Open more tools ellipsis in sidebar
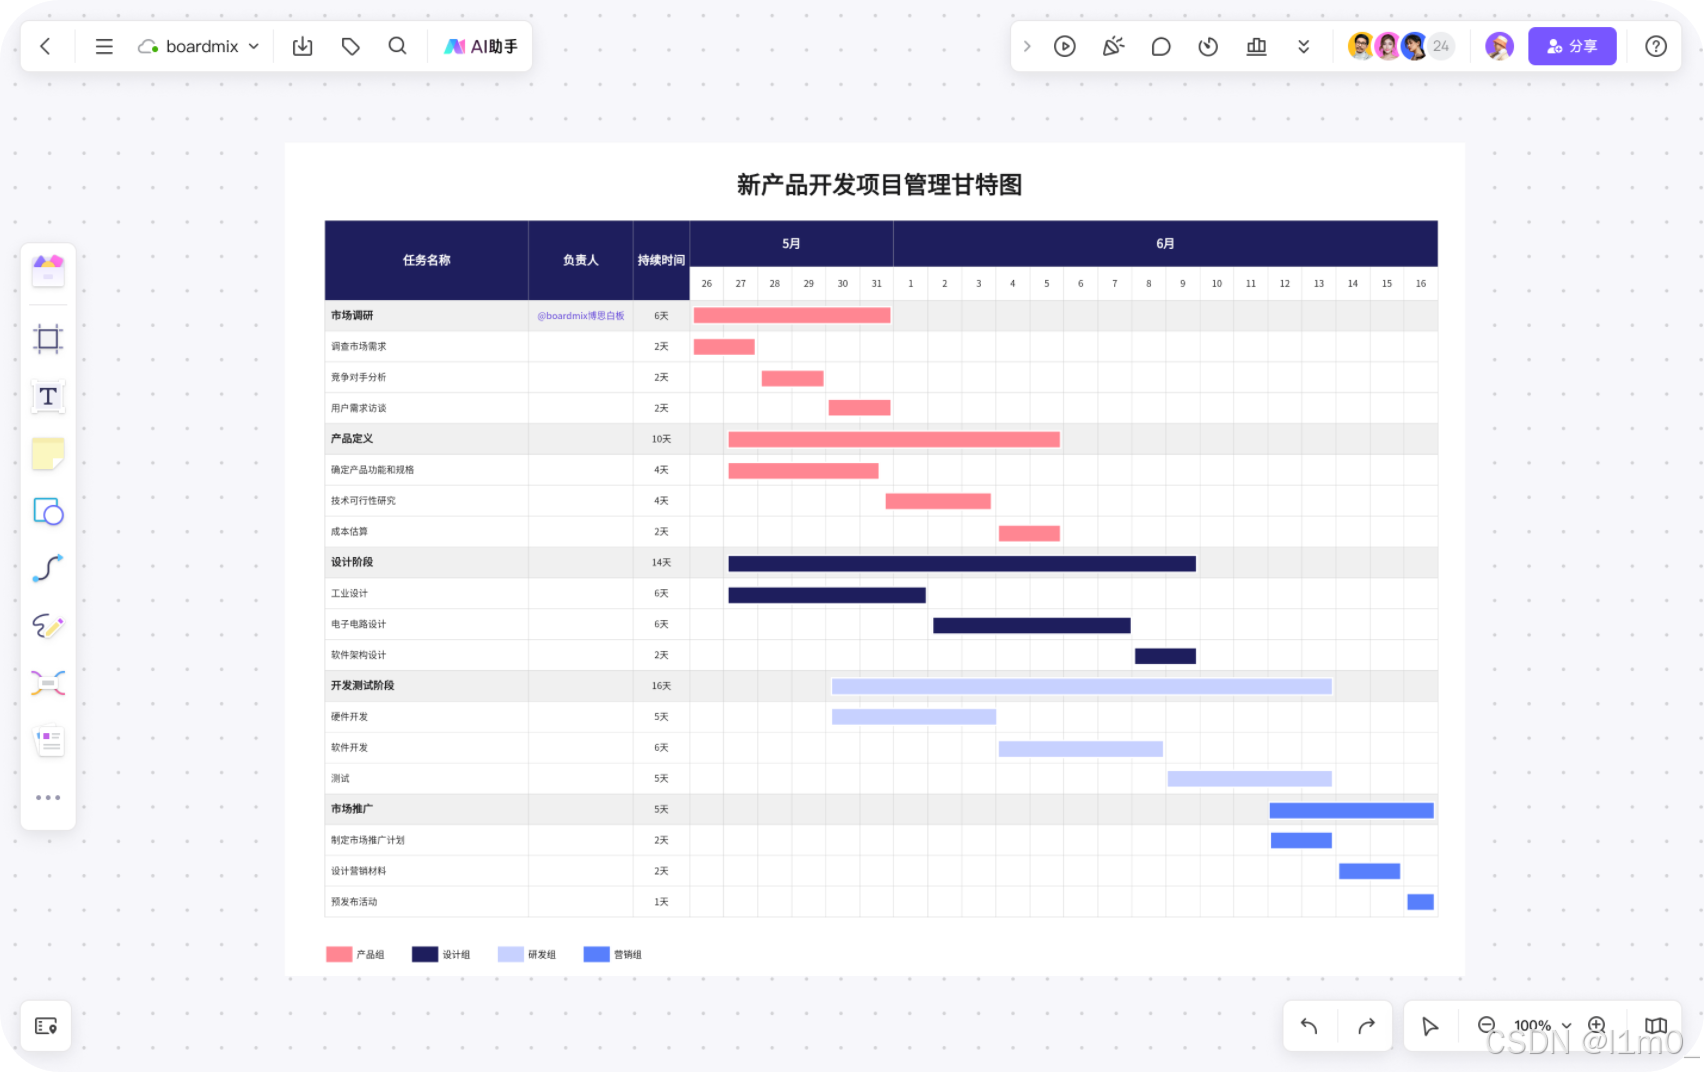The width and height of the screenshot is (1704, 1072). 48,798
